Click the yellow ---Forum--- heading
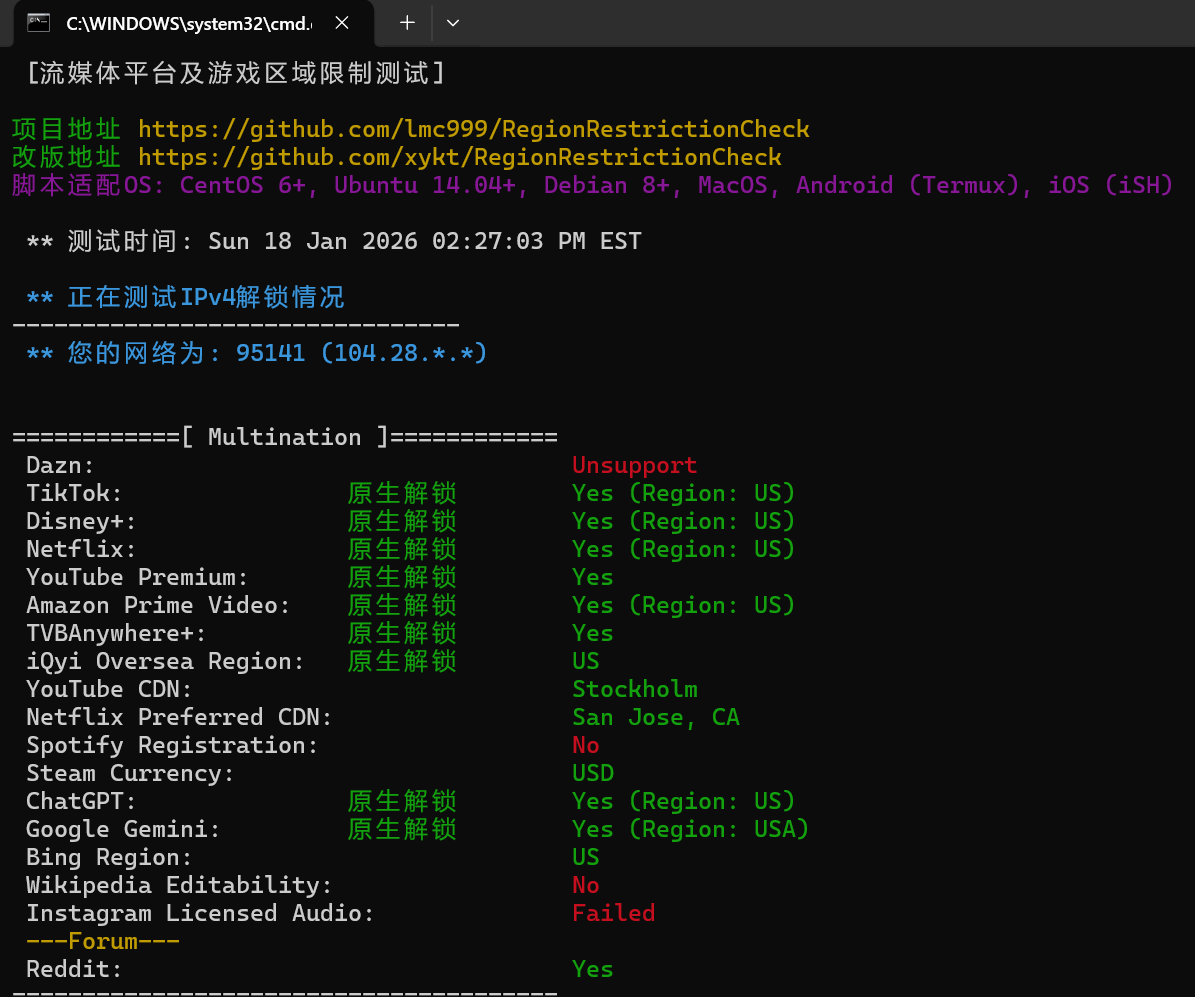 coord(103,941)
